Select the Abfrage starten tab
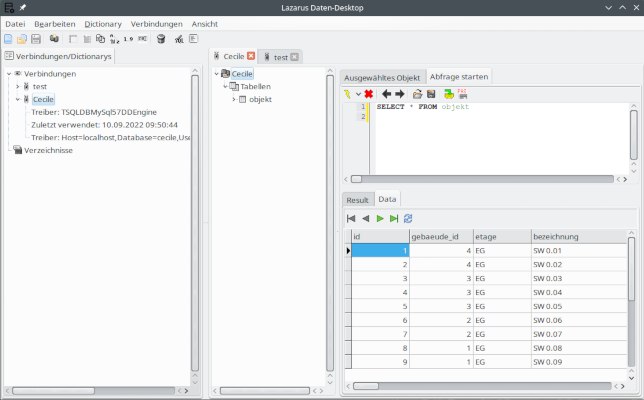The image size is (644, 400). coord(459,77)
